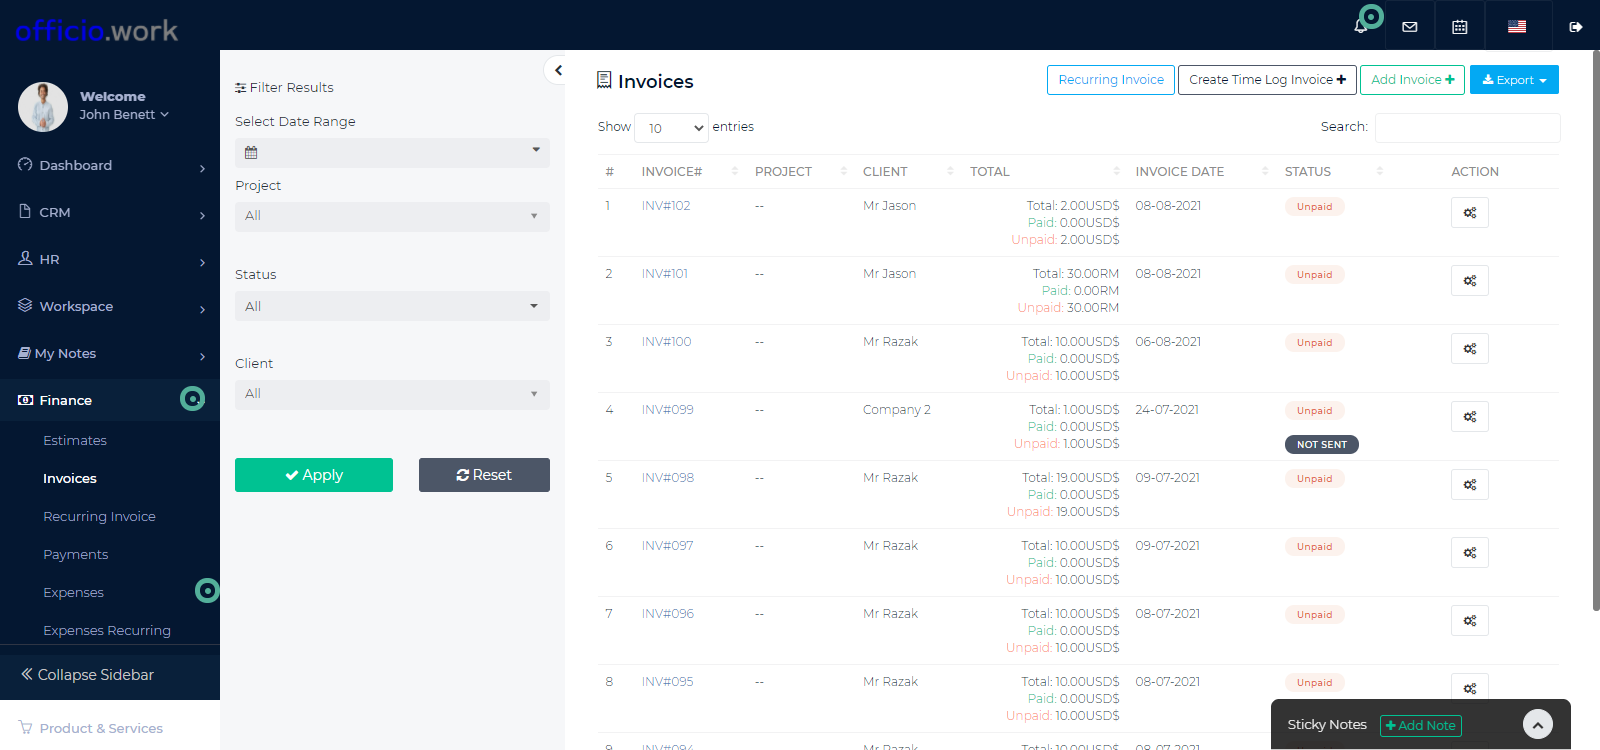The width and height of the screenshot is (1600, 750).
Task: Focus the invoice Search field
Action: click(x=1467, y=128)
